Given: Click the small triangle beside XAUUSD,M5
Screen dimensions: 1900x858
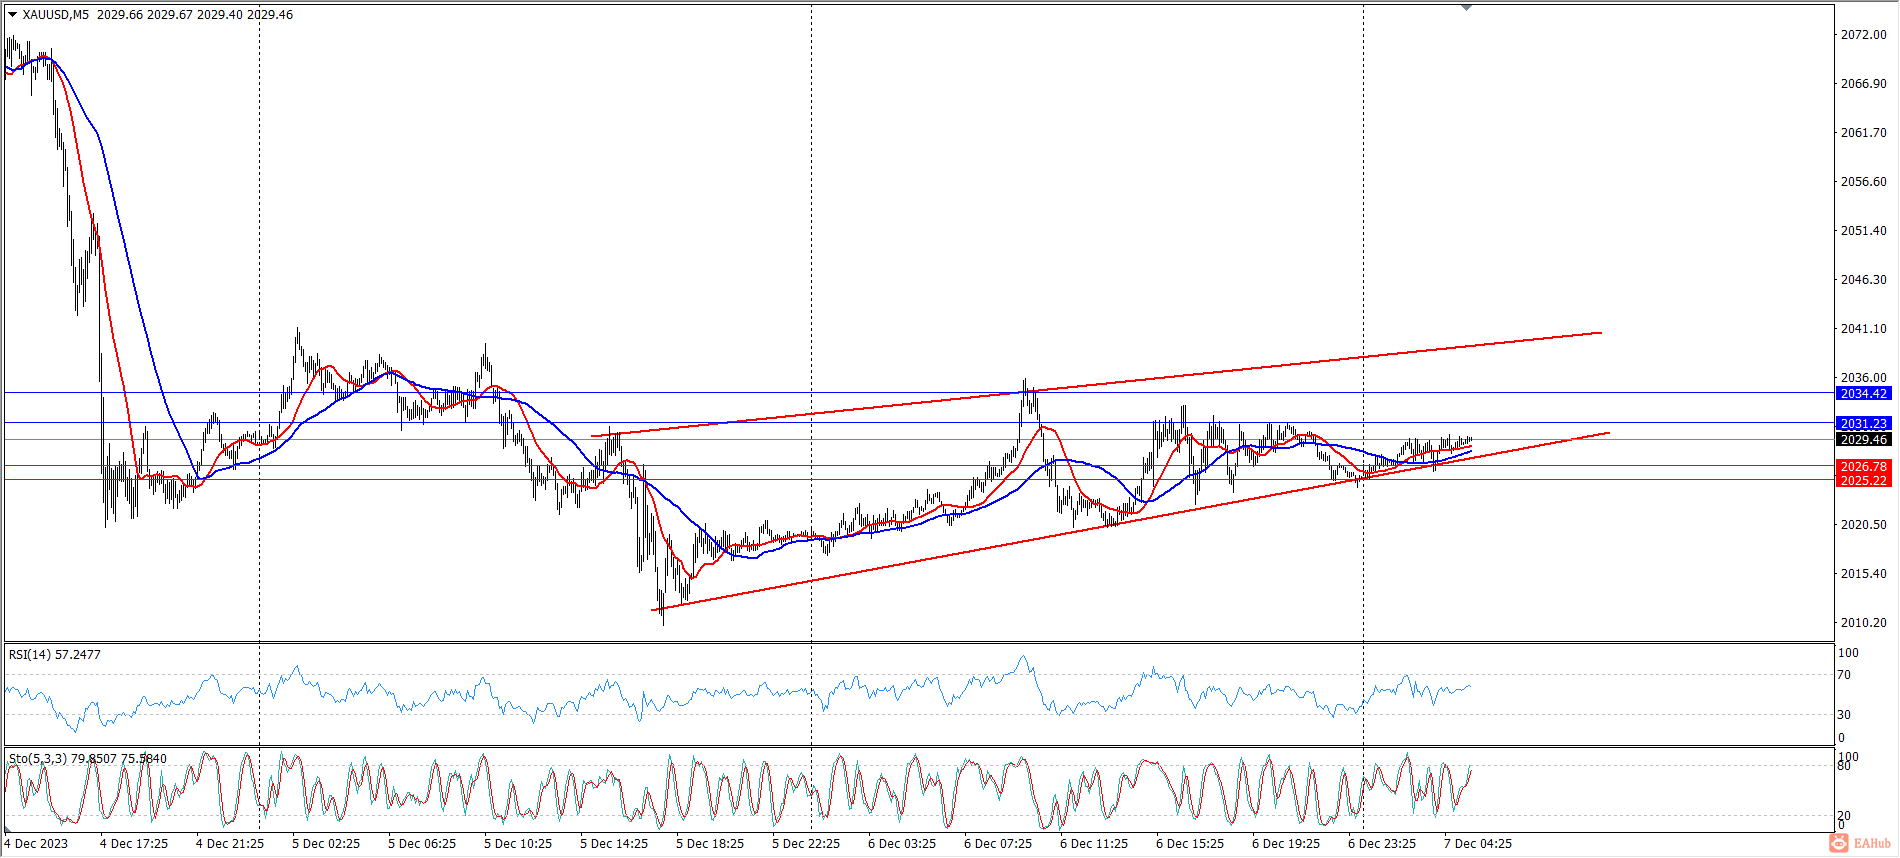Looking at the screenshot, I should pyautogui.click(x=12, y=15).
